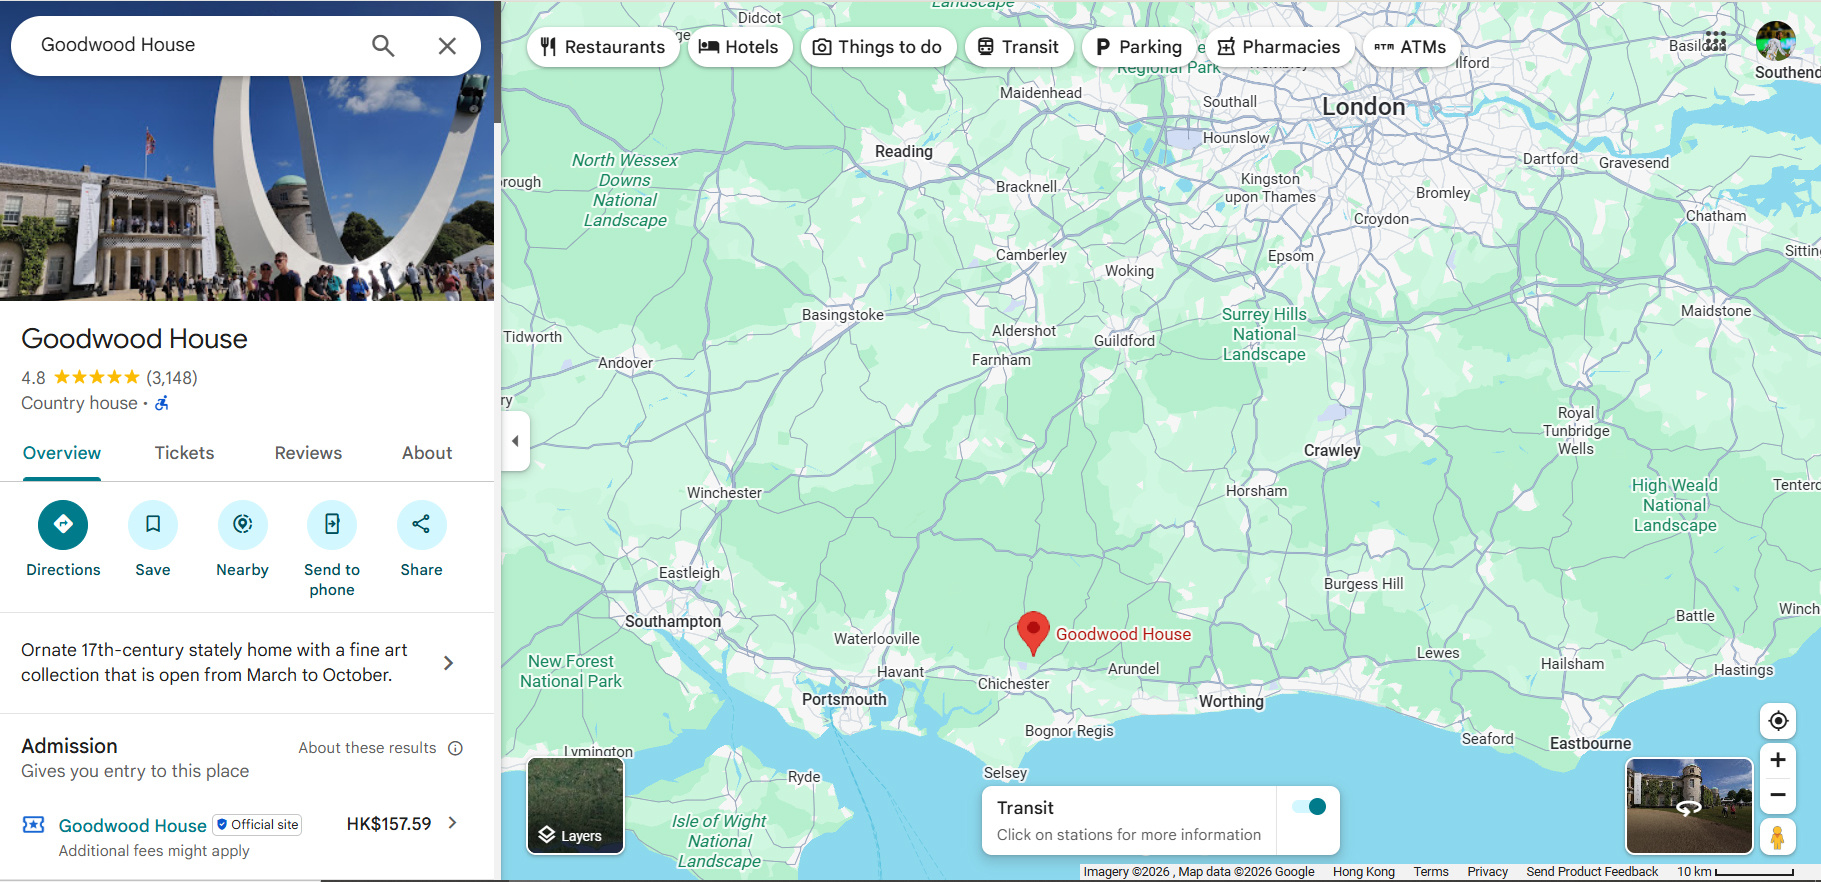Toggle the Transit layer switch
Image resolution: width=1821 pixels, height=882 pixels.
click(1308, 807)
